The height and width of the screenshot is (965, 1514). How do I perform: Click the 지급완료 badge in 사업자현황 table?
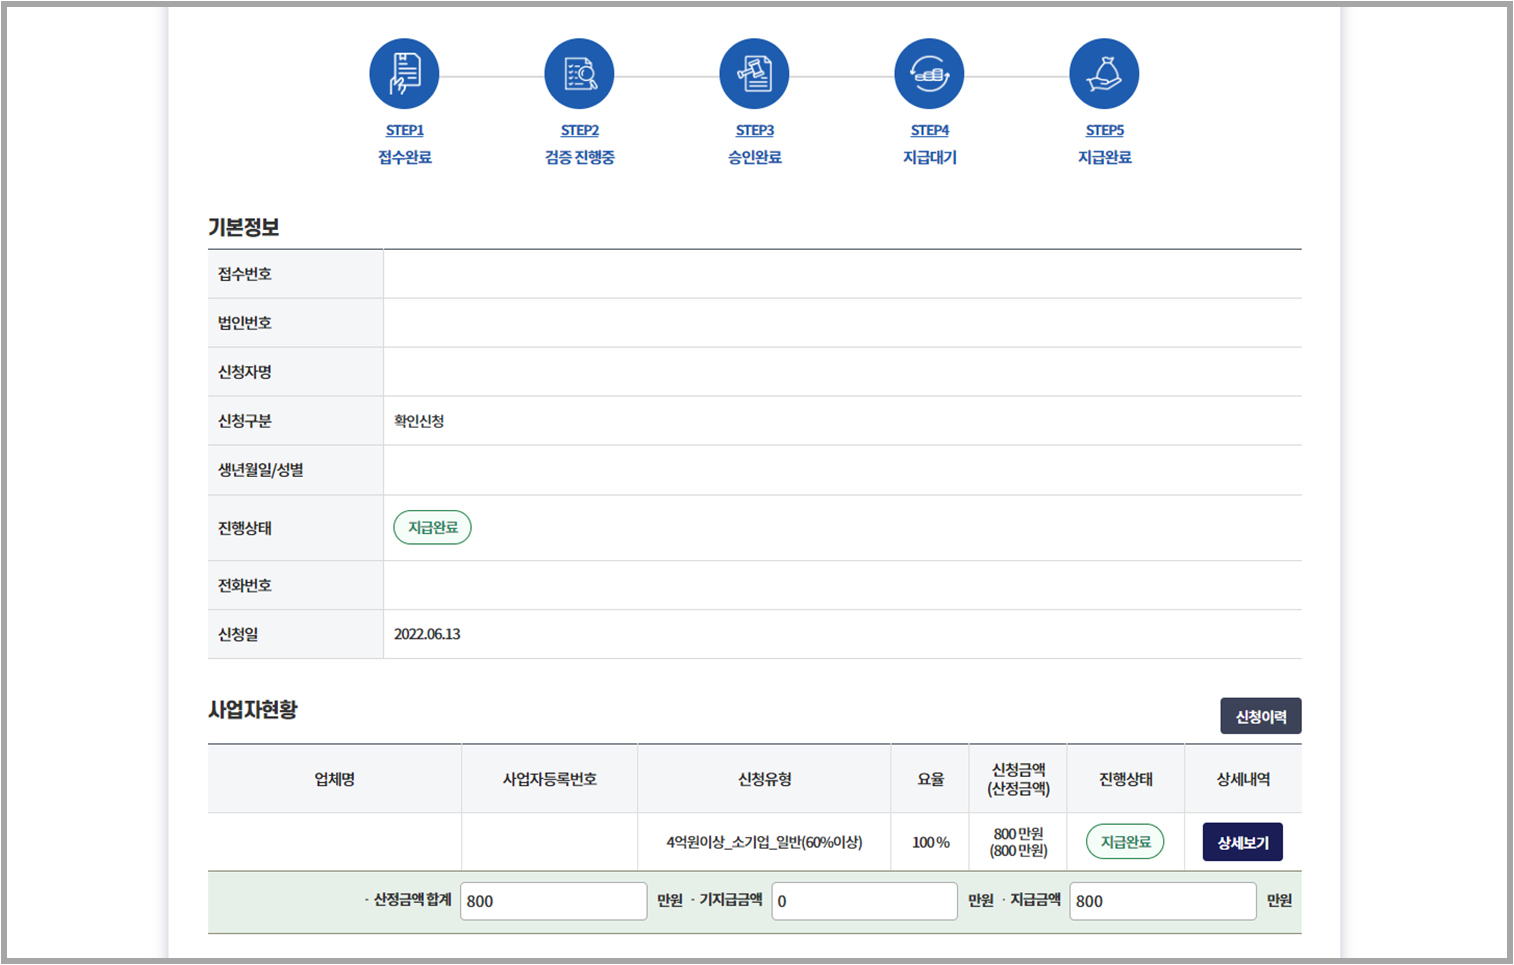click(x=1125, y=842)
